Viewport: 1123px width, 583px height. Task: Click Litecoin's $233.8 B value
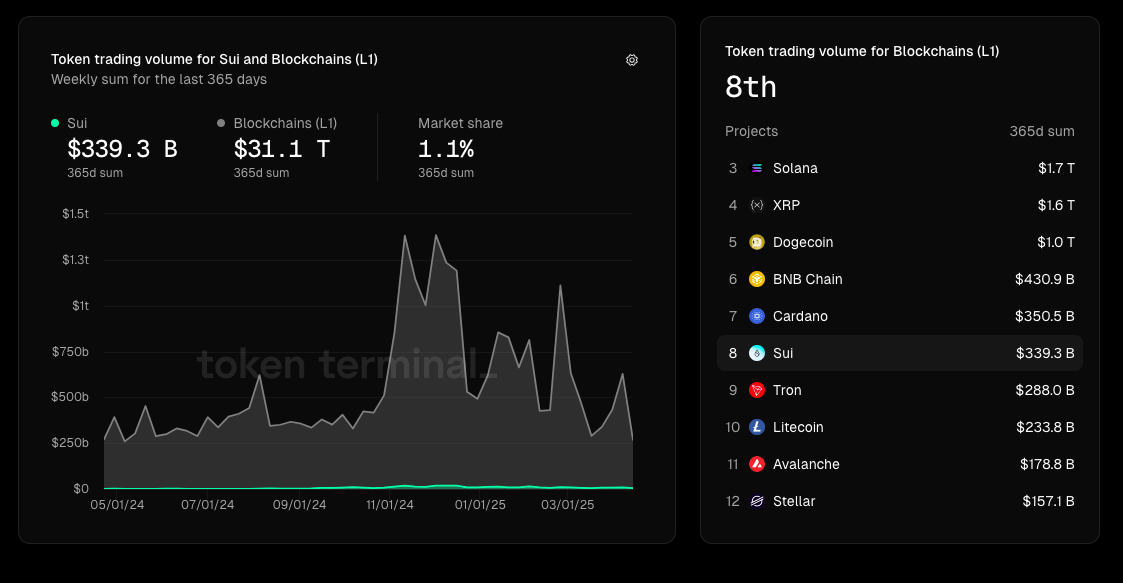[x=1046, y=427]
